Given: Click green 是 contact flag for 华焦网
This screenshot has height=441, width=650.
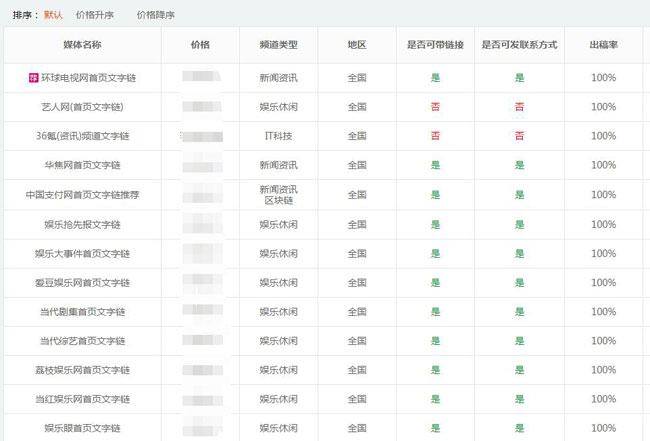Looking at the screenshot, I should coord(519,165).
